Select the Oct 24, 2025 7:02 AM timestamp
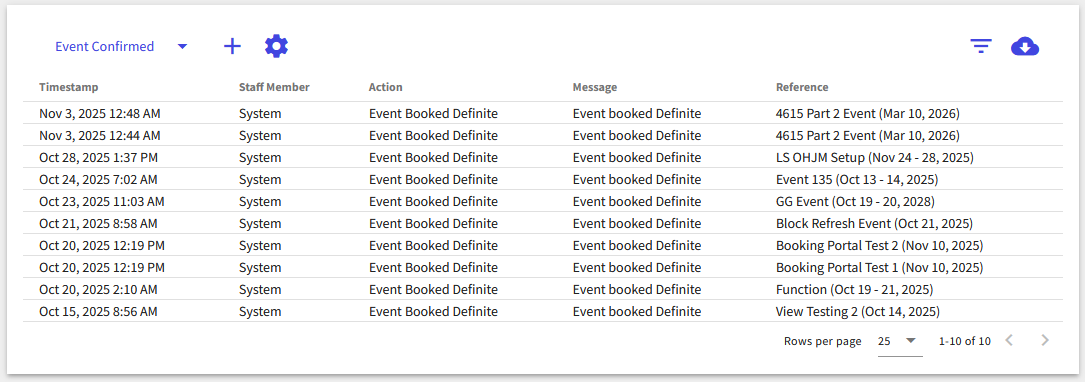Viewport: 1085px width, 382px height. point(98,179)
